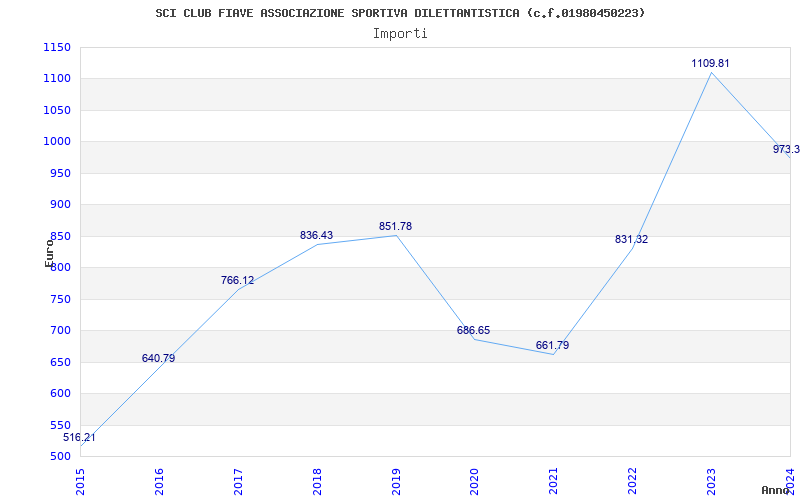The height and width of the screenshot is (500, 800).
Task: Select the 766.12 data label
Action: 237,280
